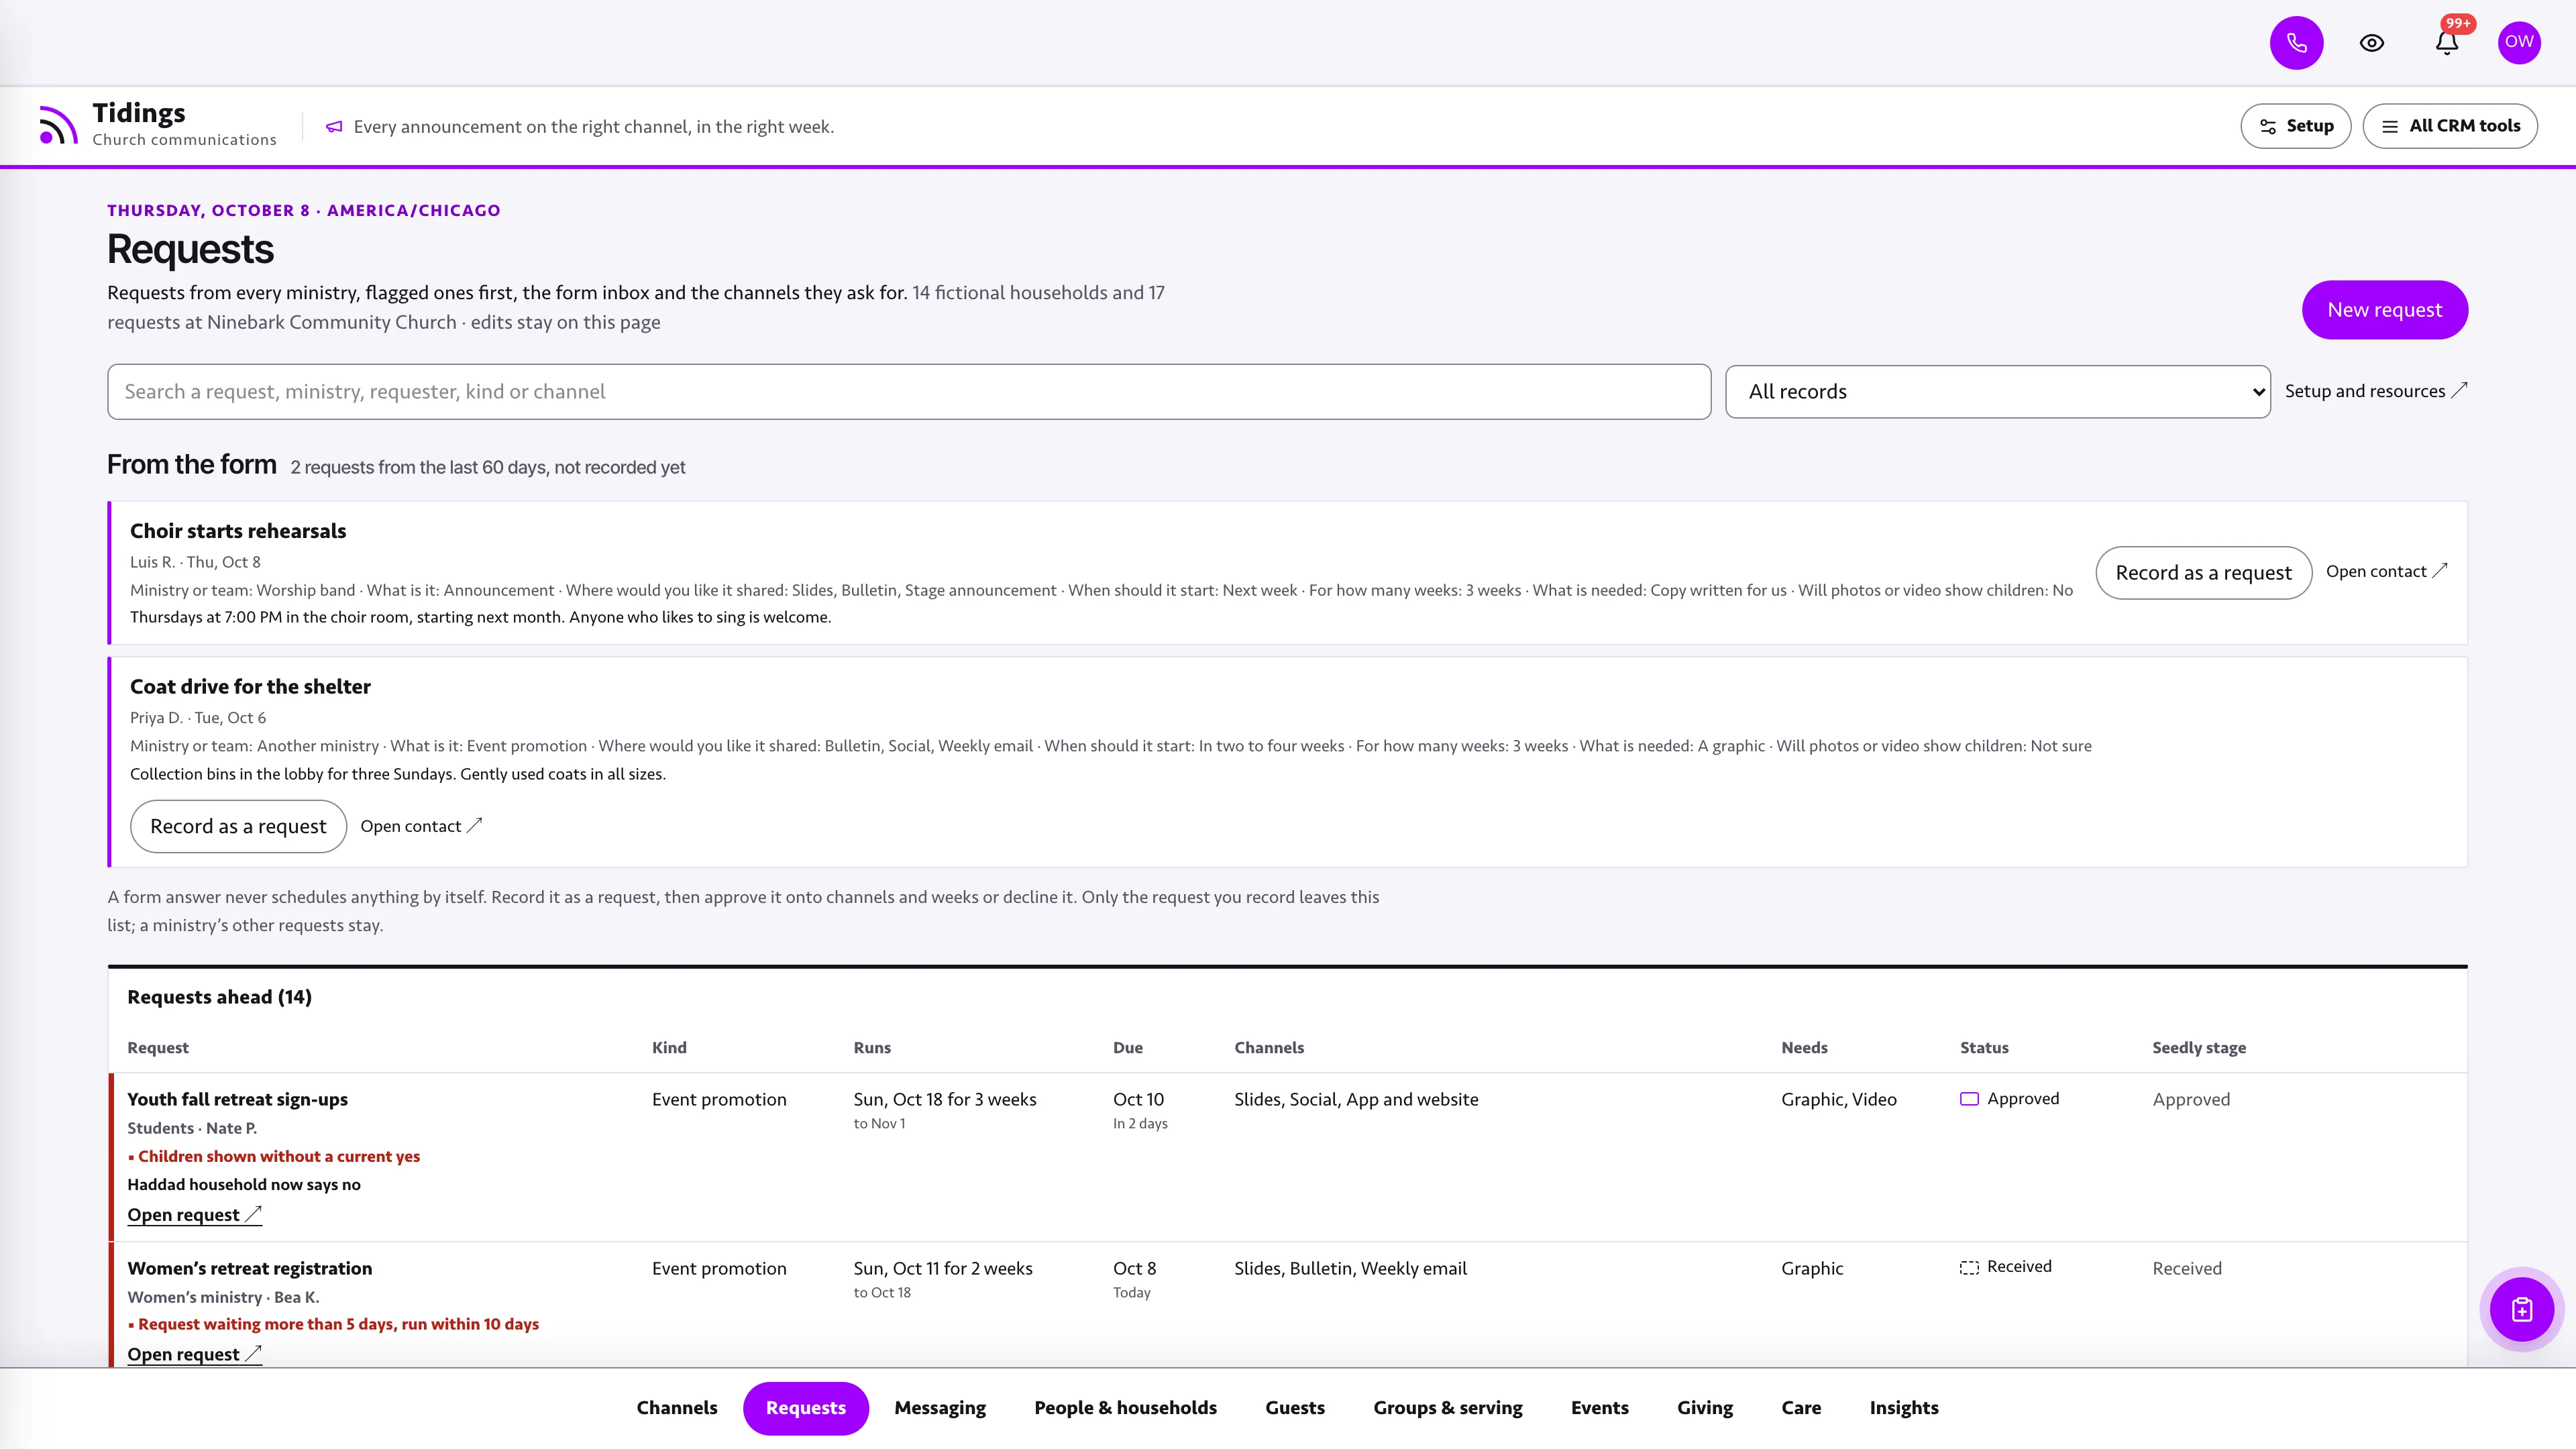The image size is (2576, 1449).
Task: Click the Request column header
Action: 158,1048
